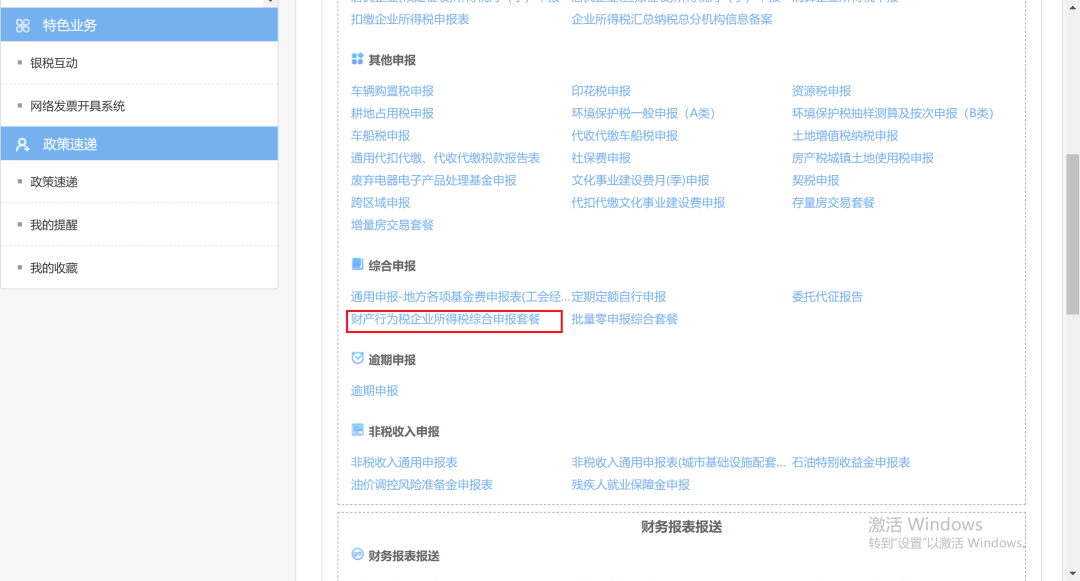Open 代扣代缴文化事业建设费申报

pos(648,202)
